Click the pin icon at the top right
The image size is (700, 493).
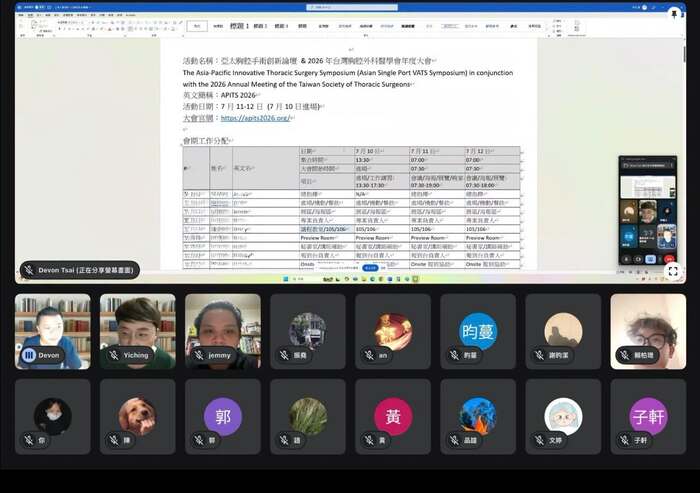tap(674, 14)
